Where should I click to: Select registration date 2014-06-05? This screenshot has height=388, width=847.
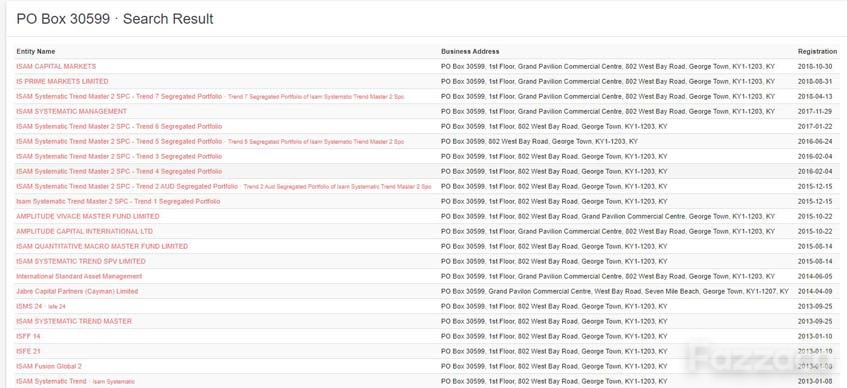coord(815,276)
